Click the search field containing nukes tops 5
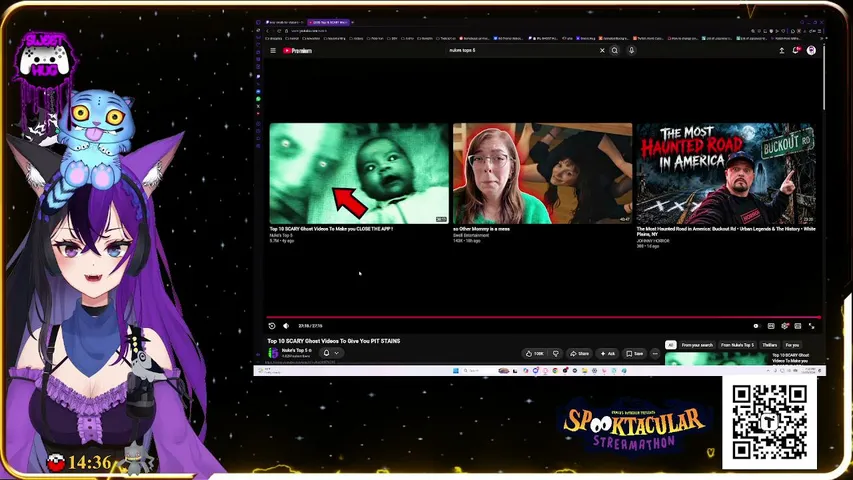 tap(522, 51)
